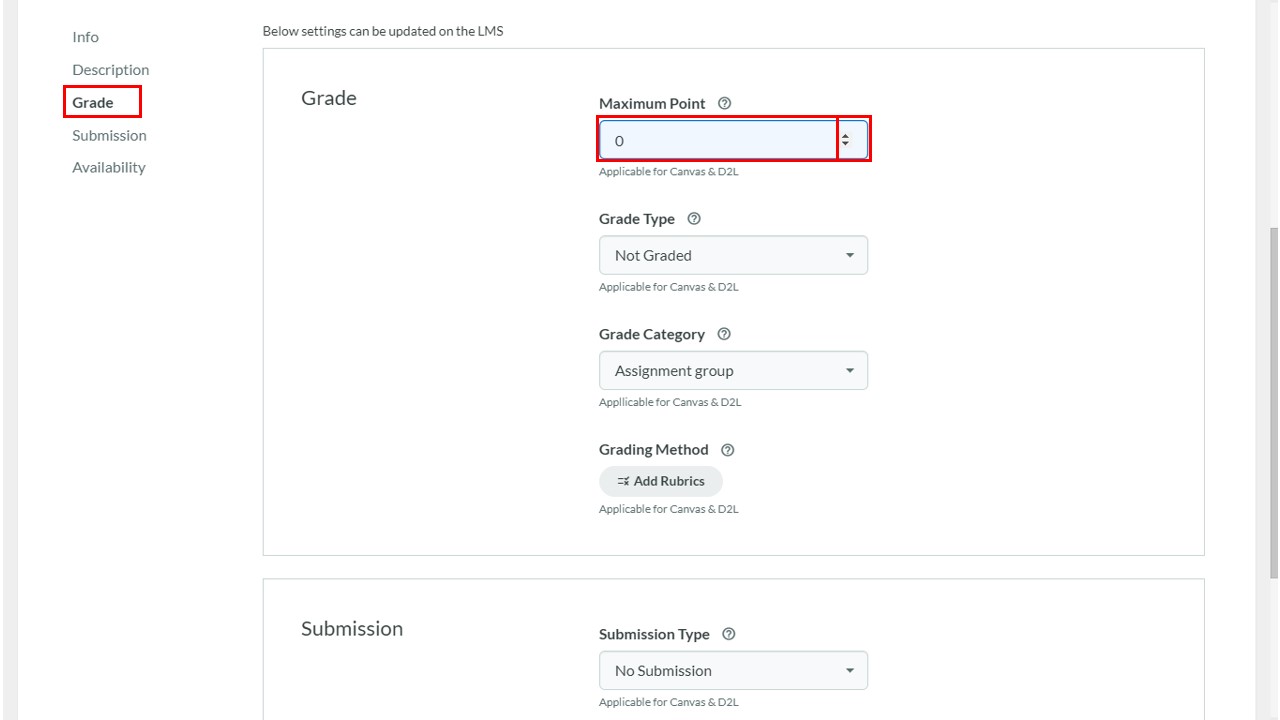Click the Grade section heading
Screen dimensions: 1280x720
pos(329,98)
